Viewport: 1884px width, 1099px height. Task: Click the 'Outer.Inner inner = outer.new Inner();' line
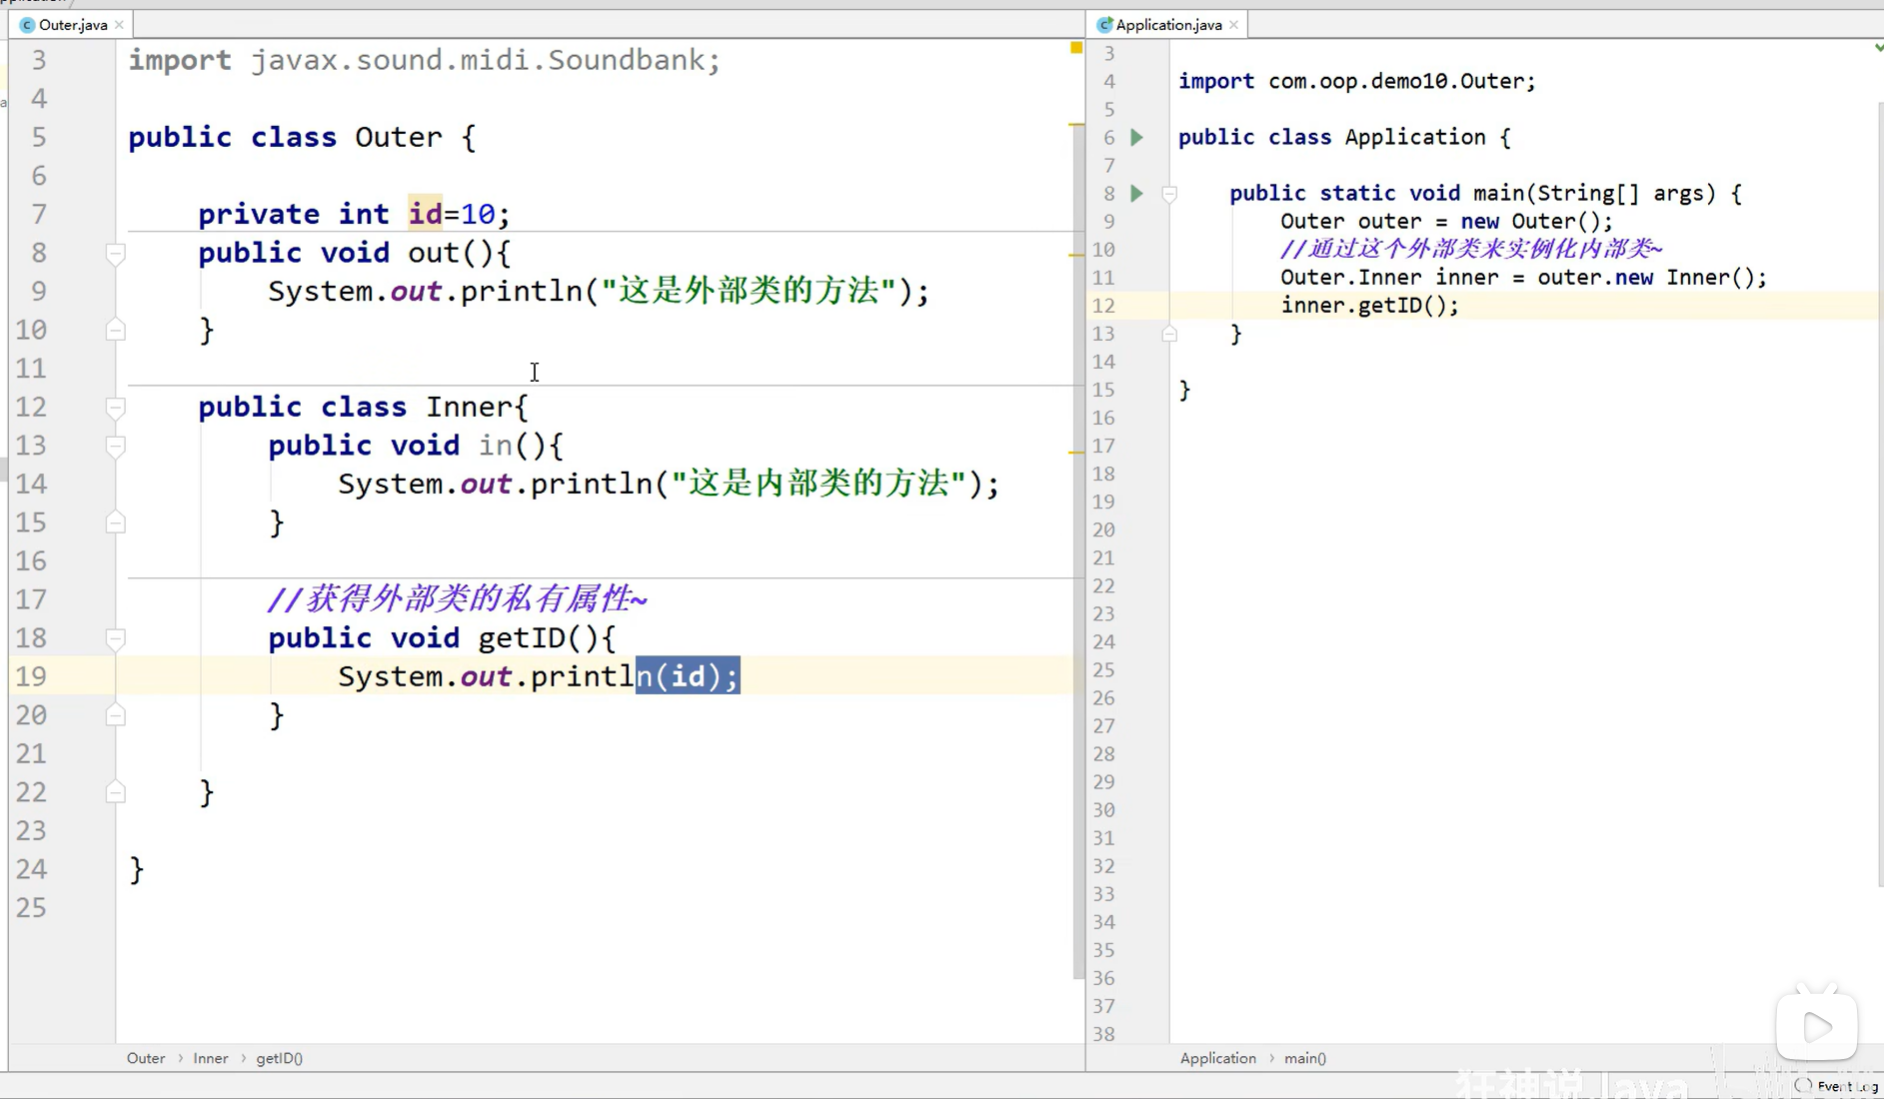(x=1524, y=277)
